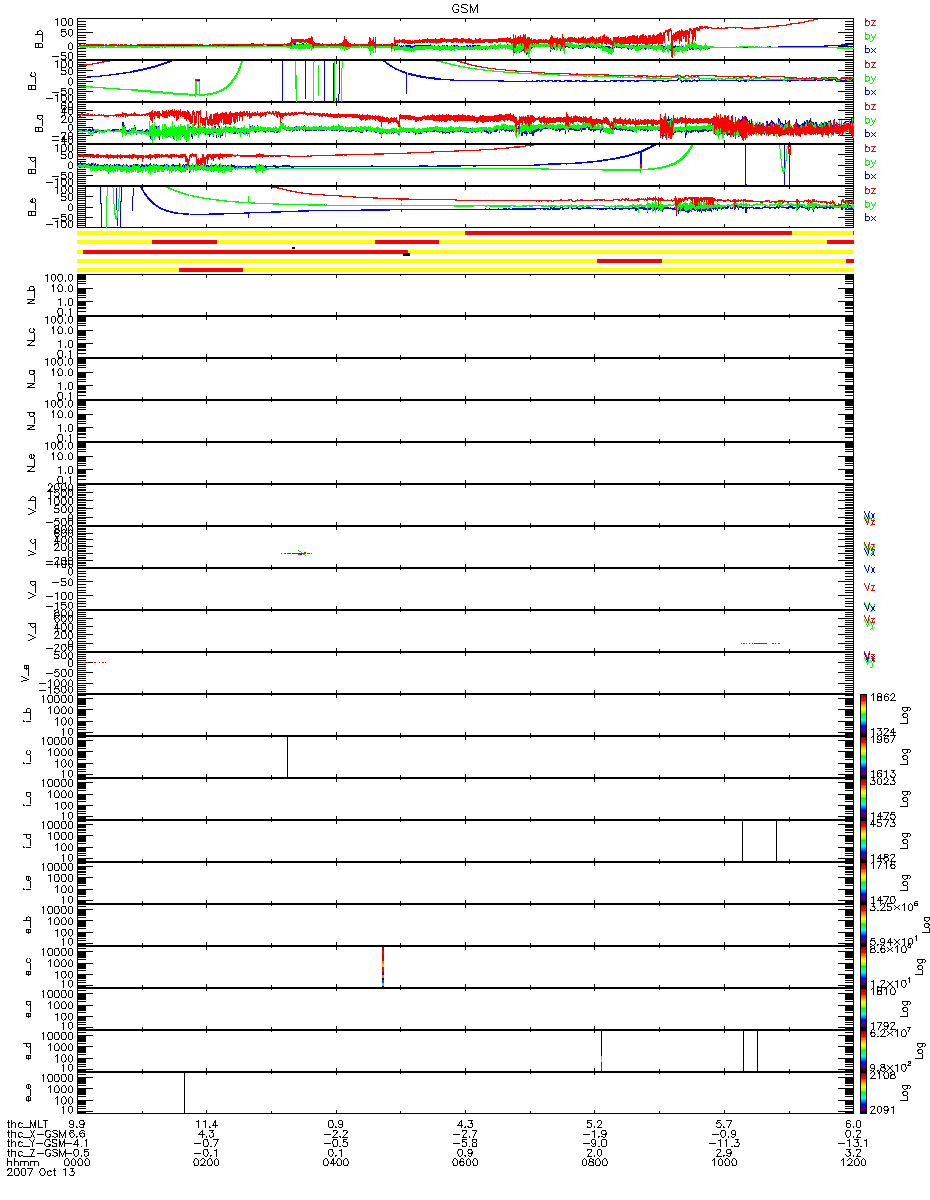Click the 0600 time tick label
Image resolution: width=930 pixels, height=1200 pixels.
coord(465,1163)
